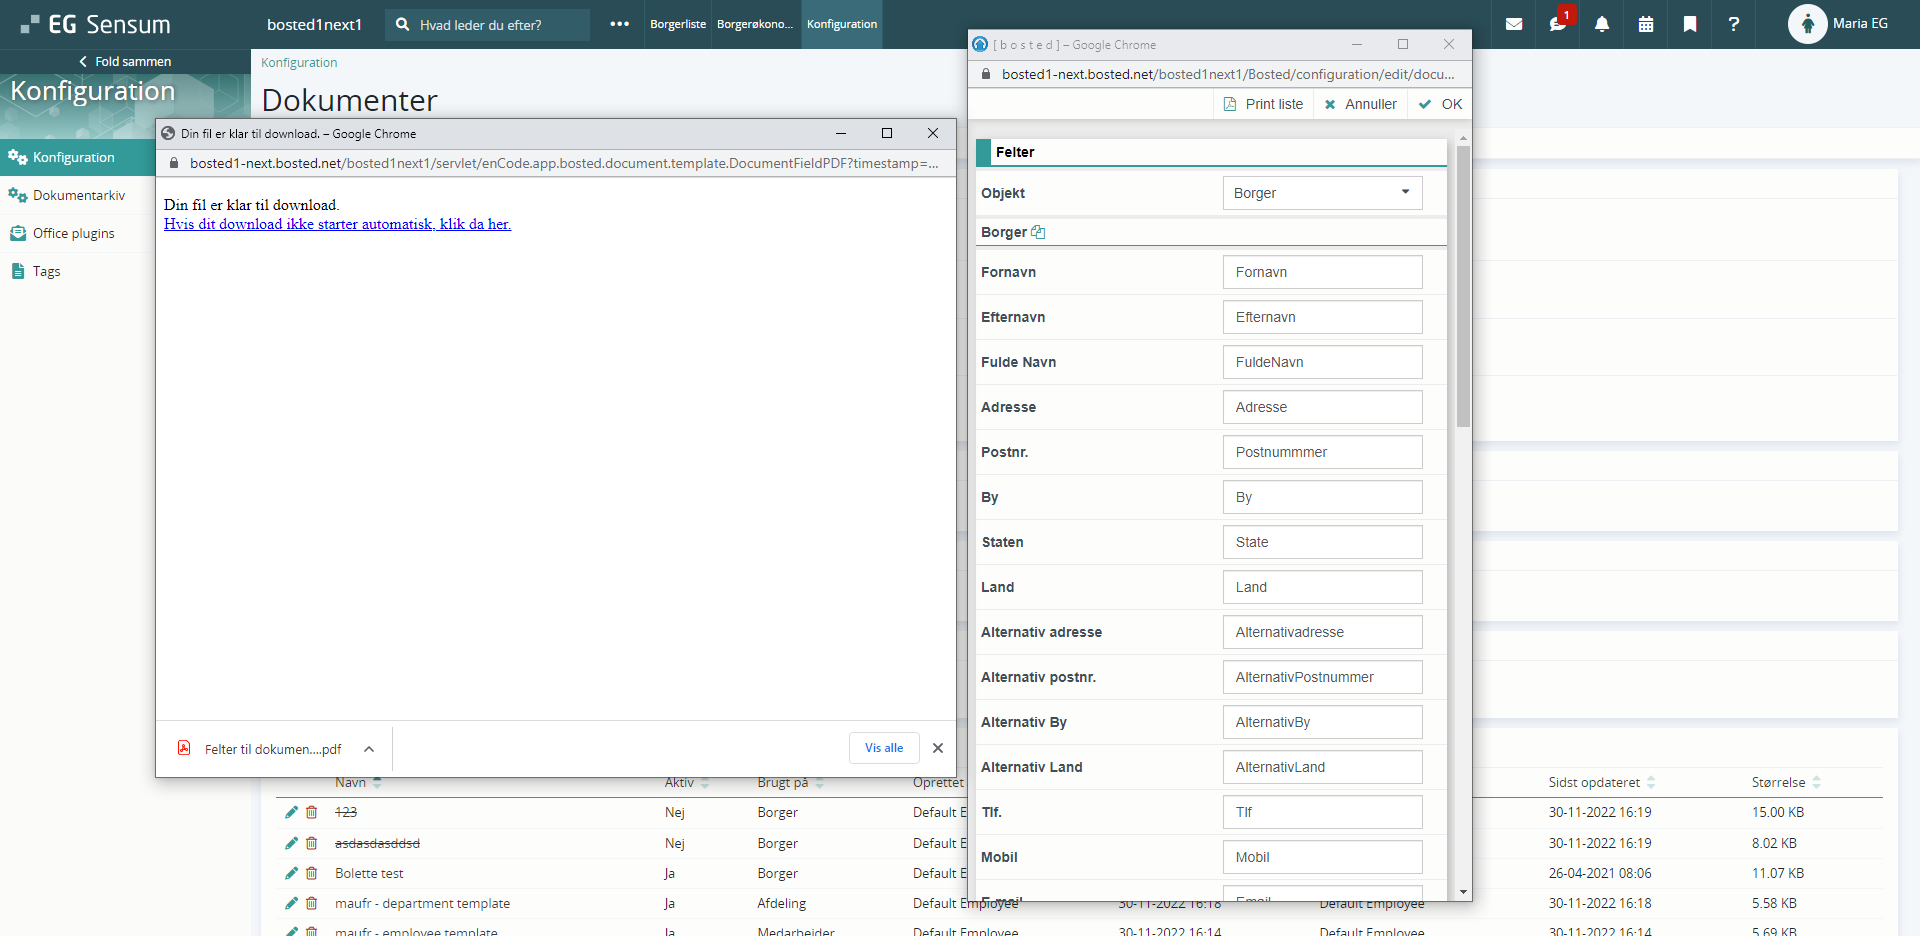This screenshot has width=1920, height=936.
Task: Open the help question mark icon
Action: pyautogui.click(x=1734, y=24)
